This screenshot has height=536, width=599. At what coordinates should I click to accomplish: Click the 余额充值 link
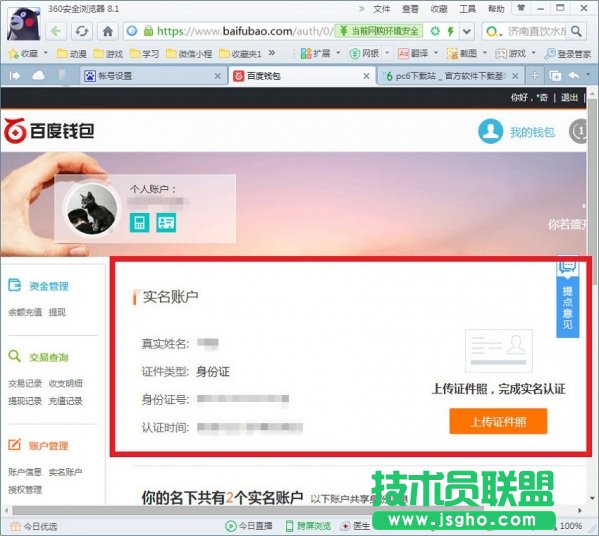click(25, 312)
